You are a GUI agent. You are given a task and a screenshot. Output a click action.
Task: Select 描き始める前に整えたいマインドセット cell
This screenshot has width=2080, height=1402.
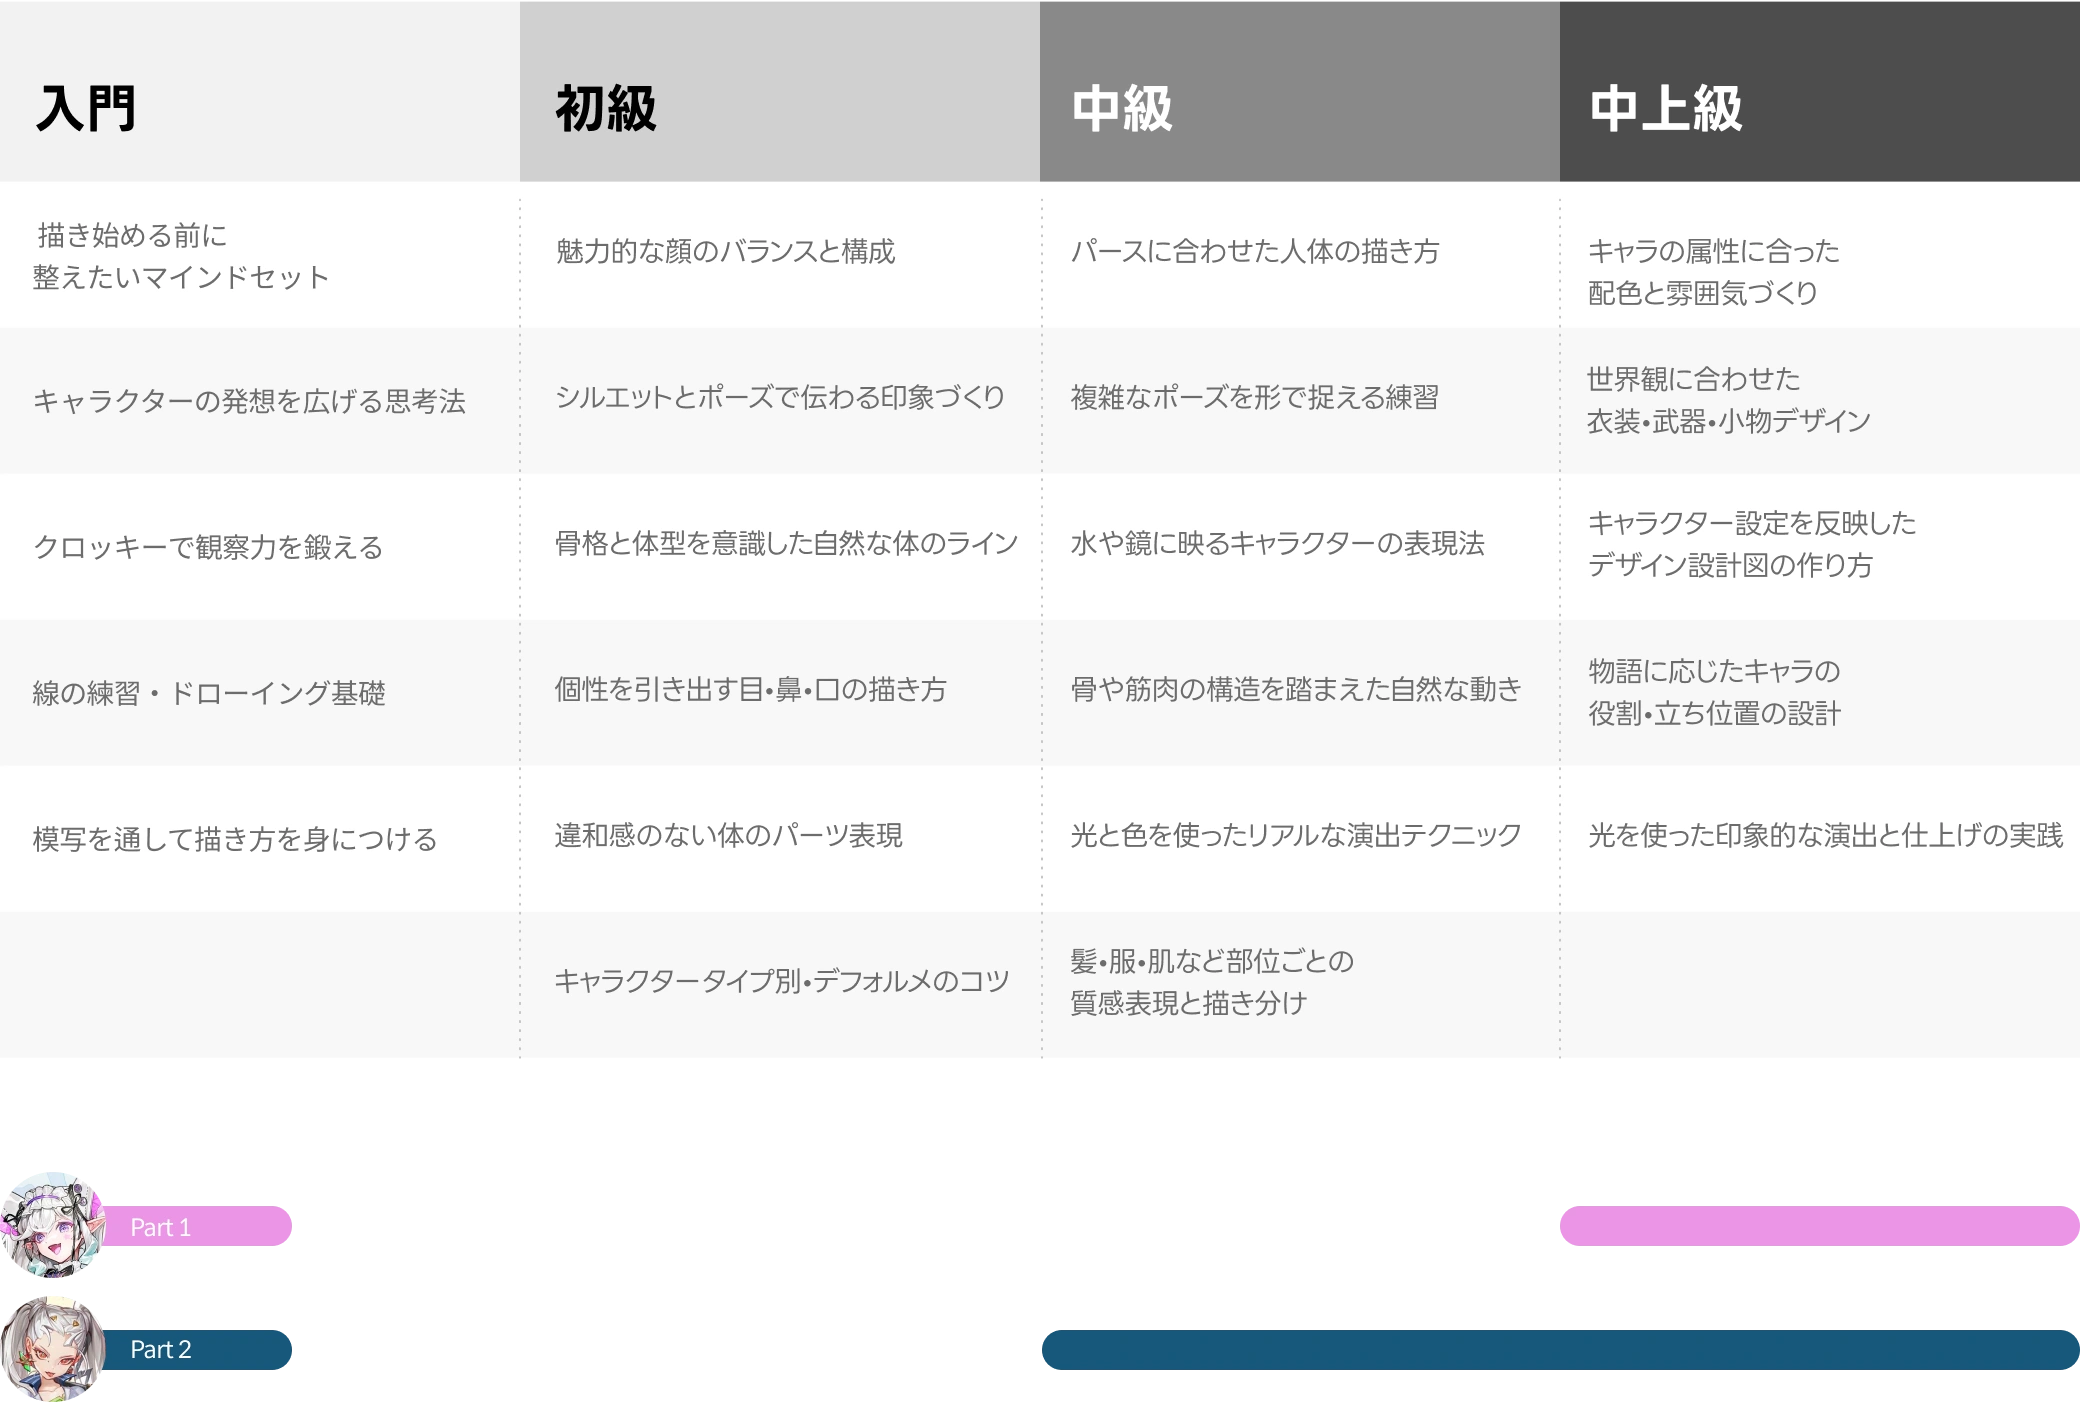tap(260, 255)
